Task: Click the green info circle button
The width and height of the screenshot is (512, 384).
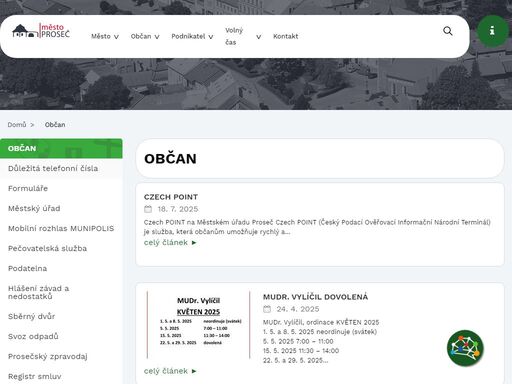Action: coord(492,31)
